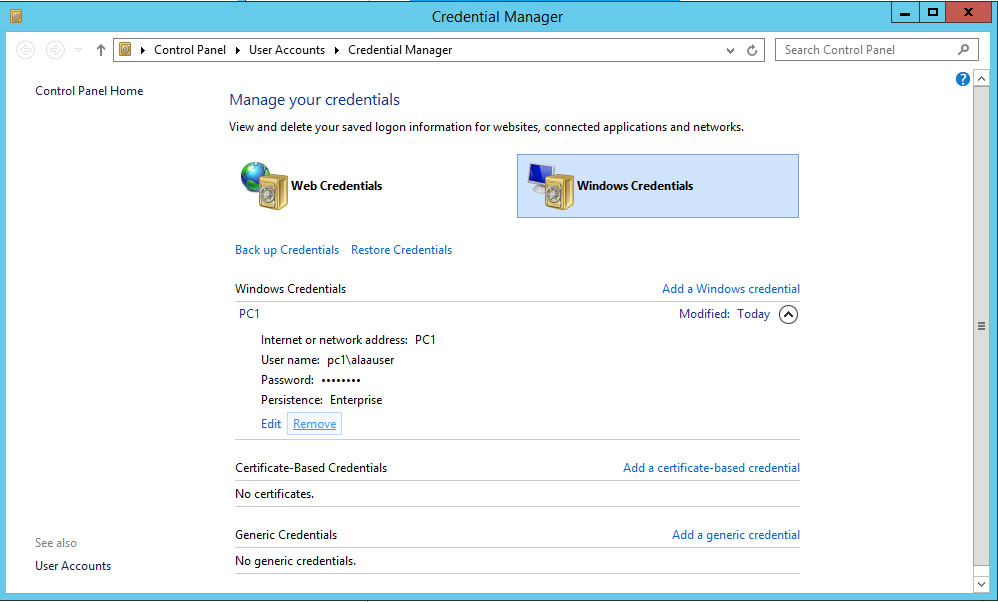
Task: Click the Credential Manager icon in the address bar
Action: point(124,49)
